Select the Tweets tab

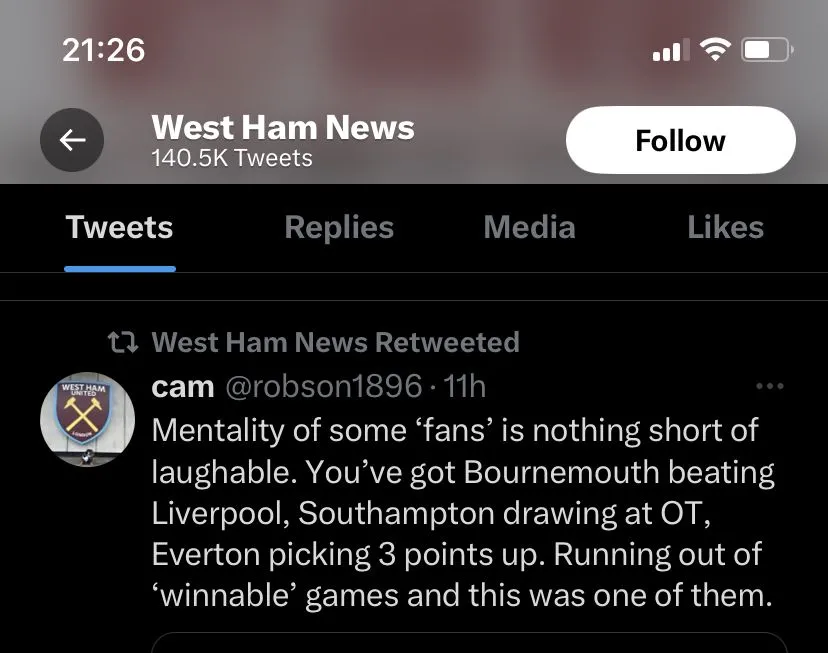(x=120, y=227)
